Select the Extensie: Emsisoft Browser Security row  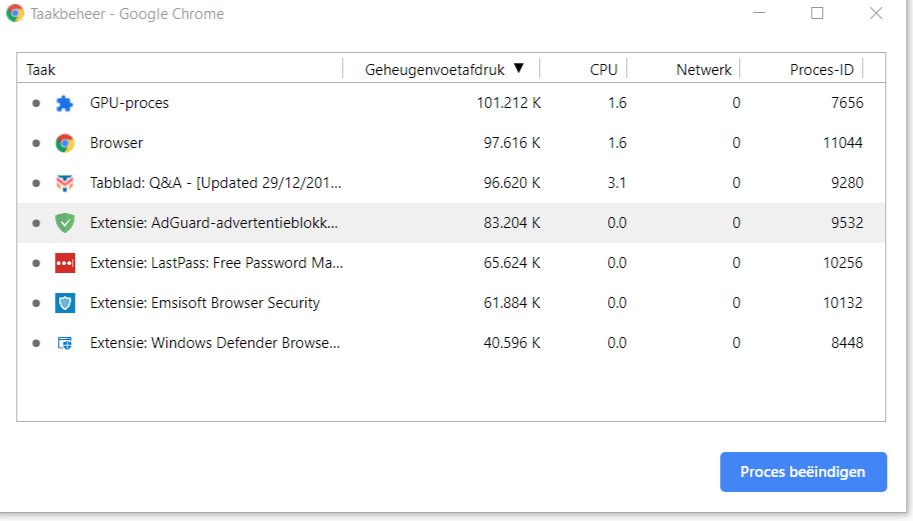205,303
